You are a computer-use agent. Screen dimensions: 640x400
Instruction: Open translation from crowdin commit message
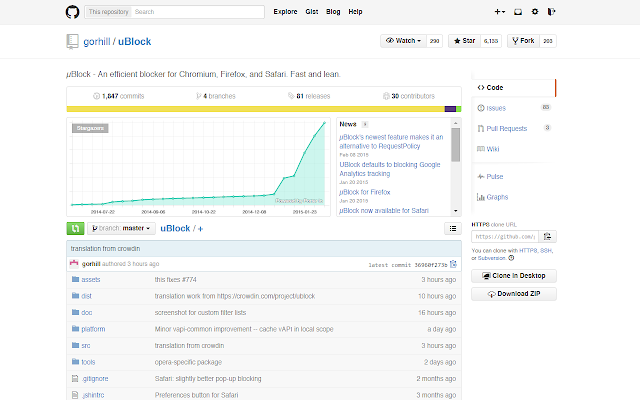point(105,249)
